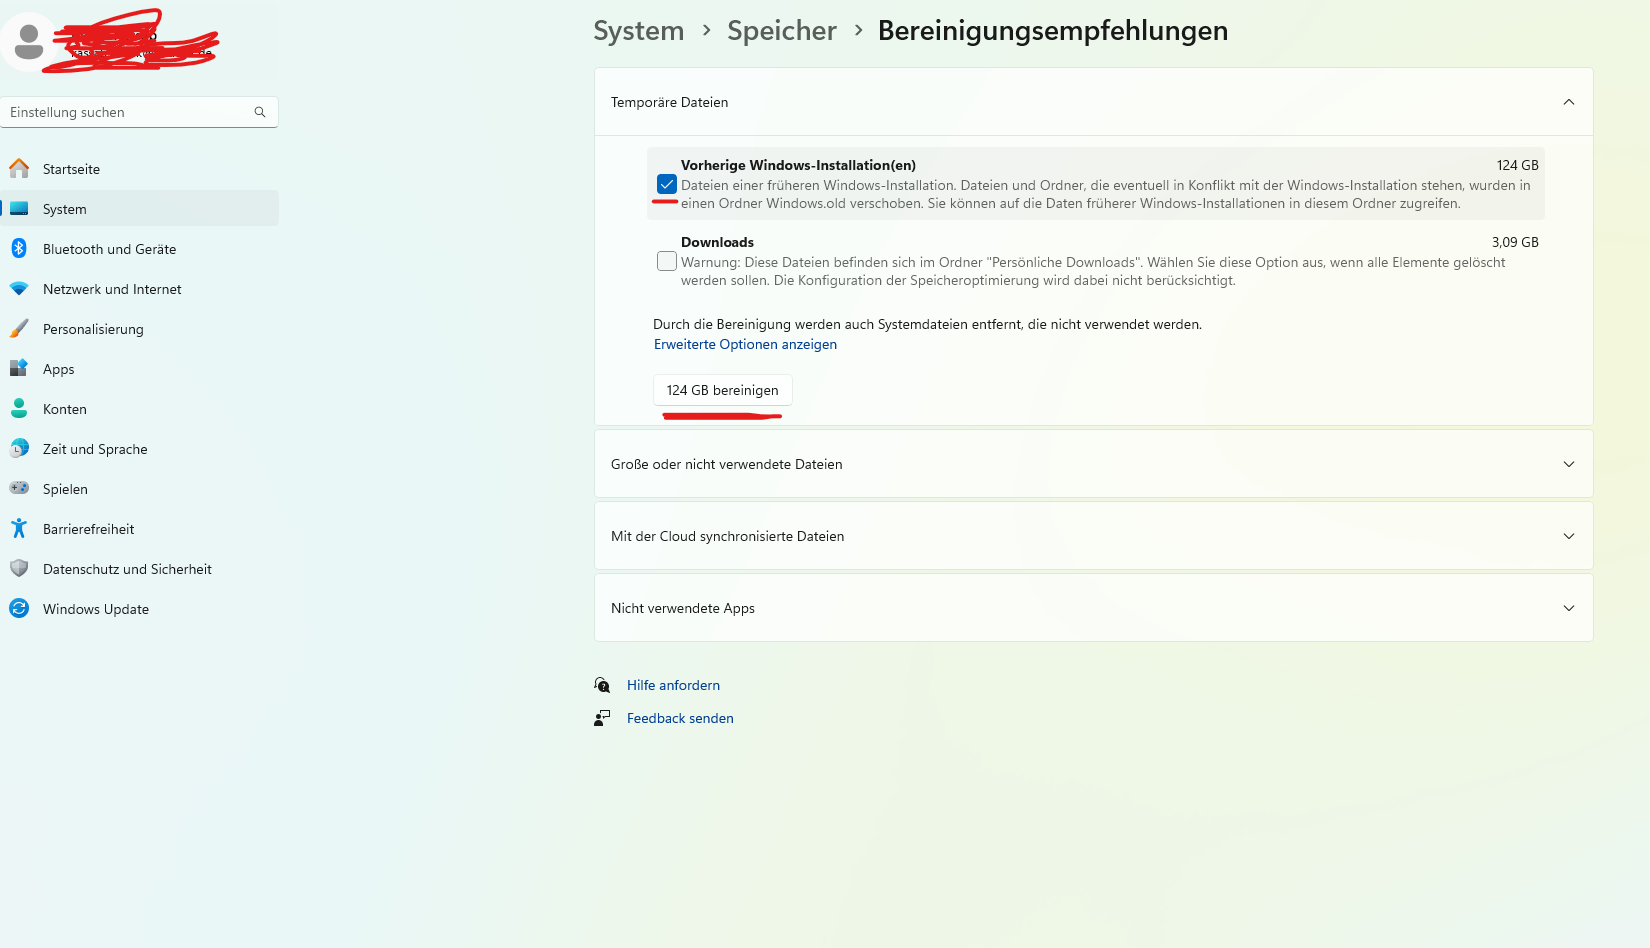Click the Feedback senden link

pyautogui.click(x=680, y=718)
